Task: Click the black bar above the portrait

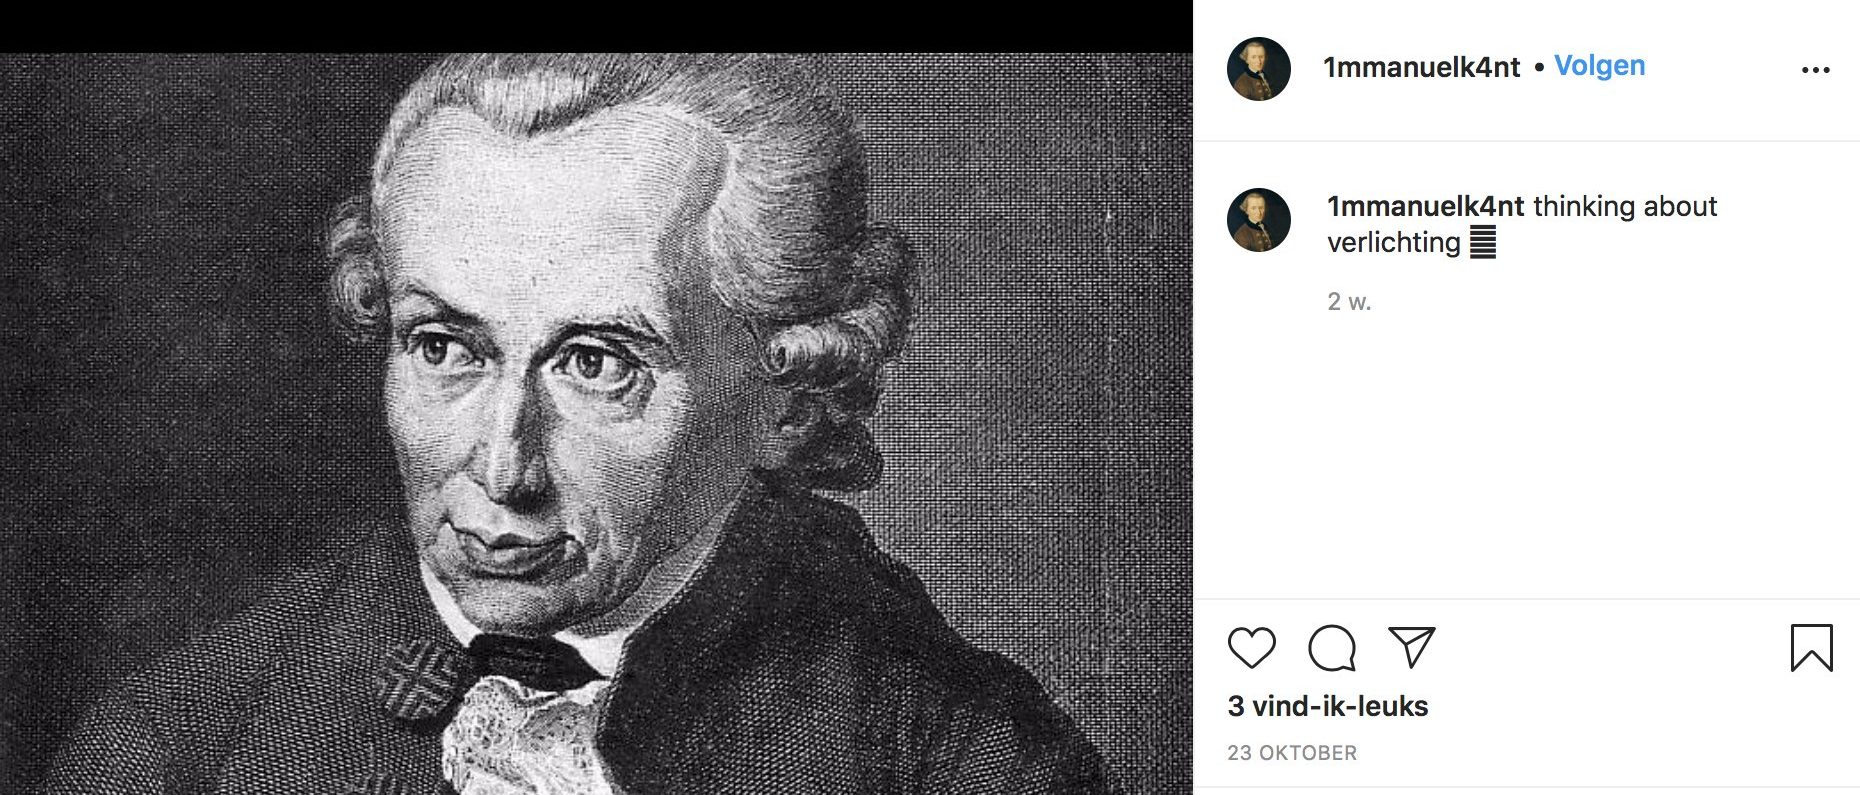Action: (596, 26)
